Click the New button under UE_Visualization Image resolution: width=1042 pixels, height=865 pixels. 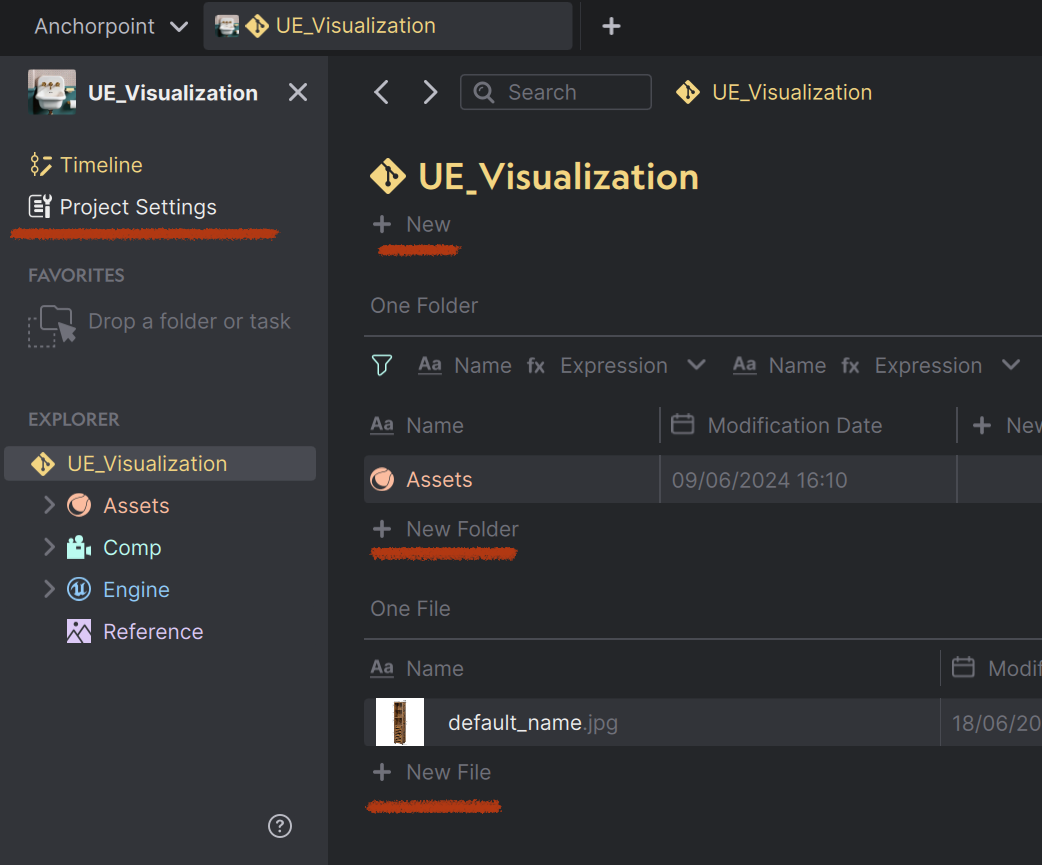pyautogui.click(x=412, y=224)
